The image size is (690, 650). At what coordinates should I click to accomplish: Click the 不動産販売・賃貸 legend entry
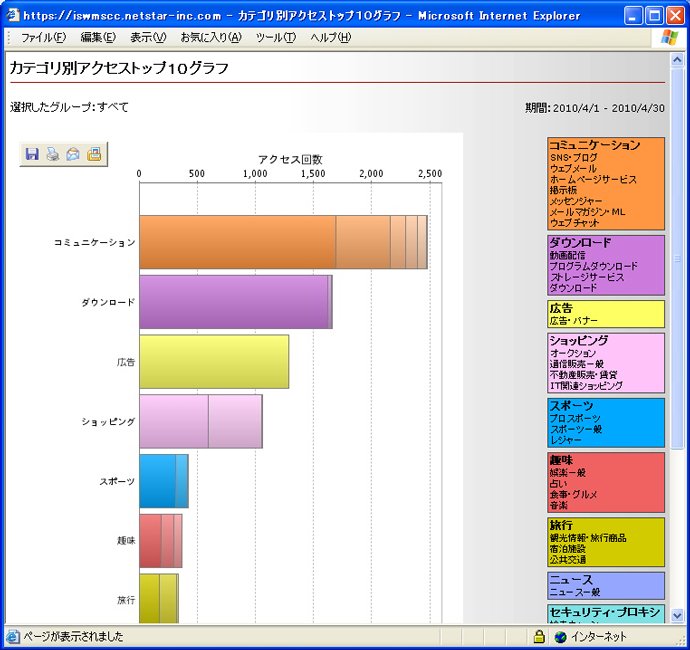pos(584,375)
